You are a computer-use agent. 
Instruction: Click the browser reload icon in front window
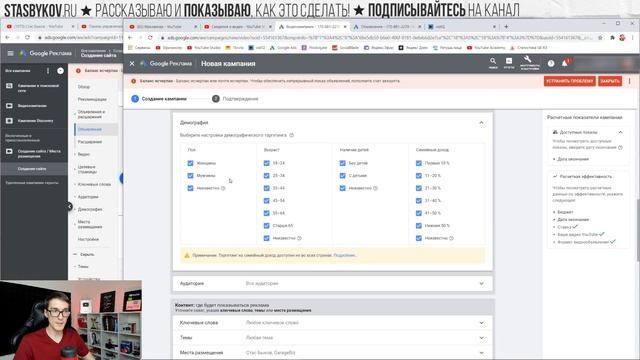150,38
